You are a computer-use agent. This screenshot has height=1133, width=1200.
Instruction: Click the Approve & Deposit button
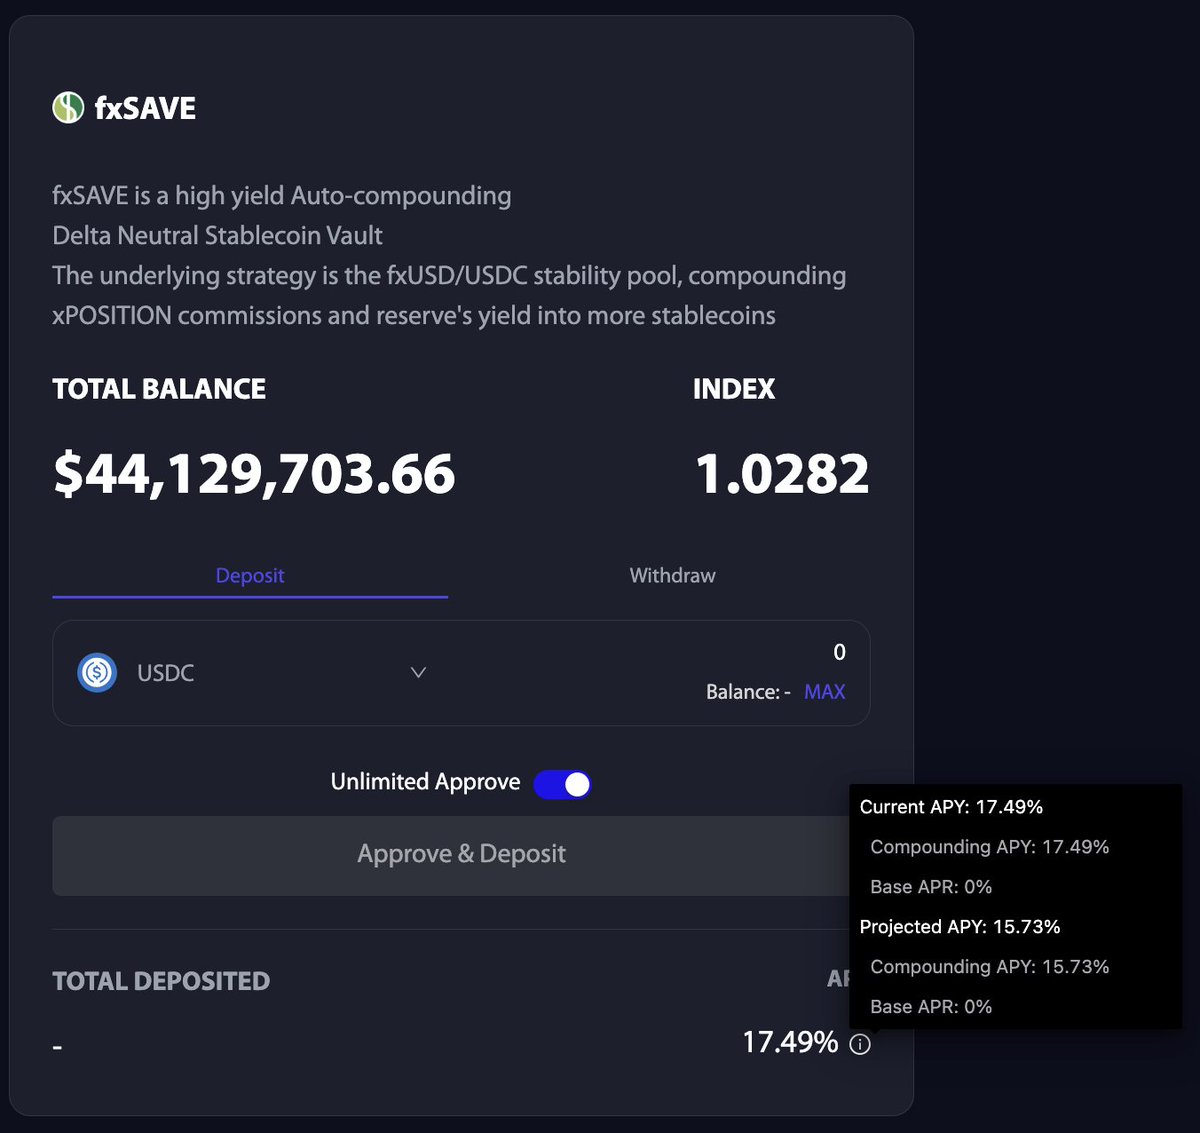[461, 855]
